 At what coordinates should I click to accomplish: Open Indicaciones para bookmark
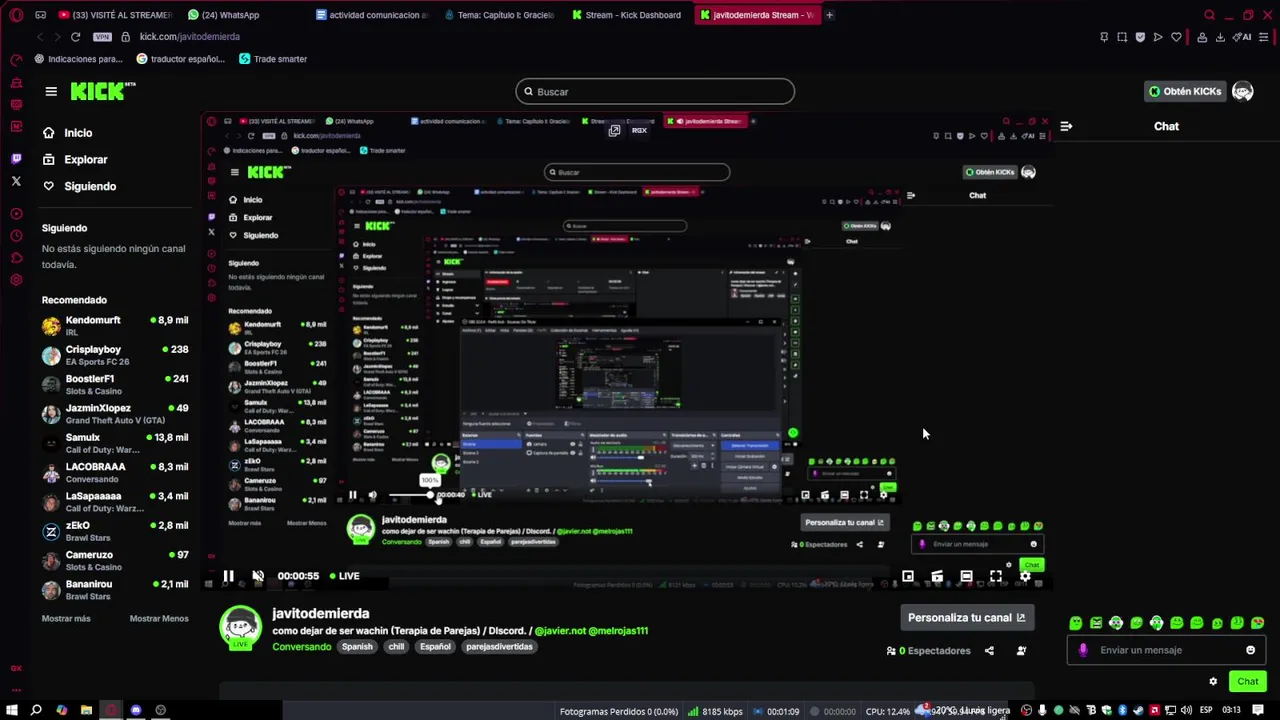click(79, 59)
